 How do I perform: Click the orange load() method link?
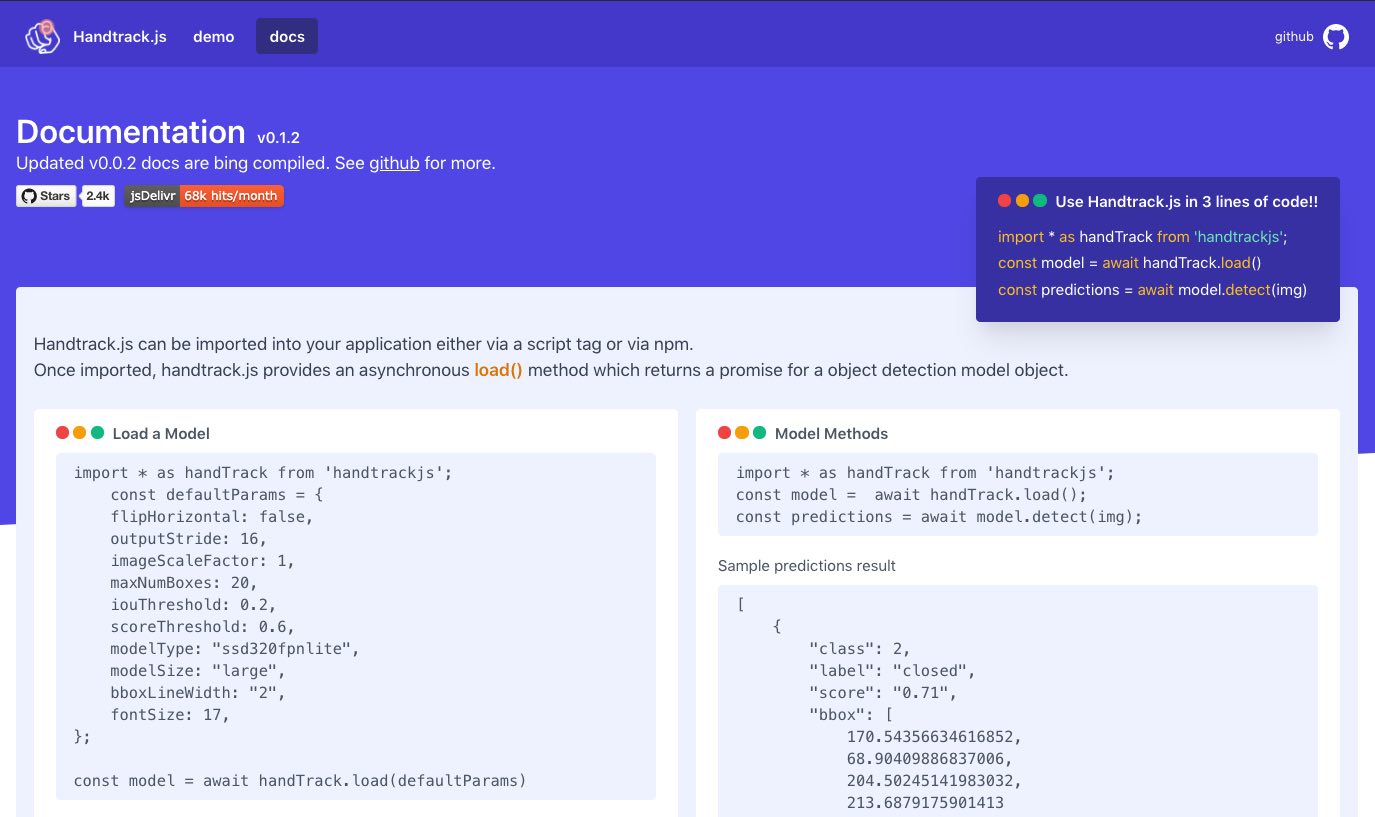coord(498,370)
